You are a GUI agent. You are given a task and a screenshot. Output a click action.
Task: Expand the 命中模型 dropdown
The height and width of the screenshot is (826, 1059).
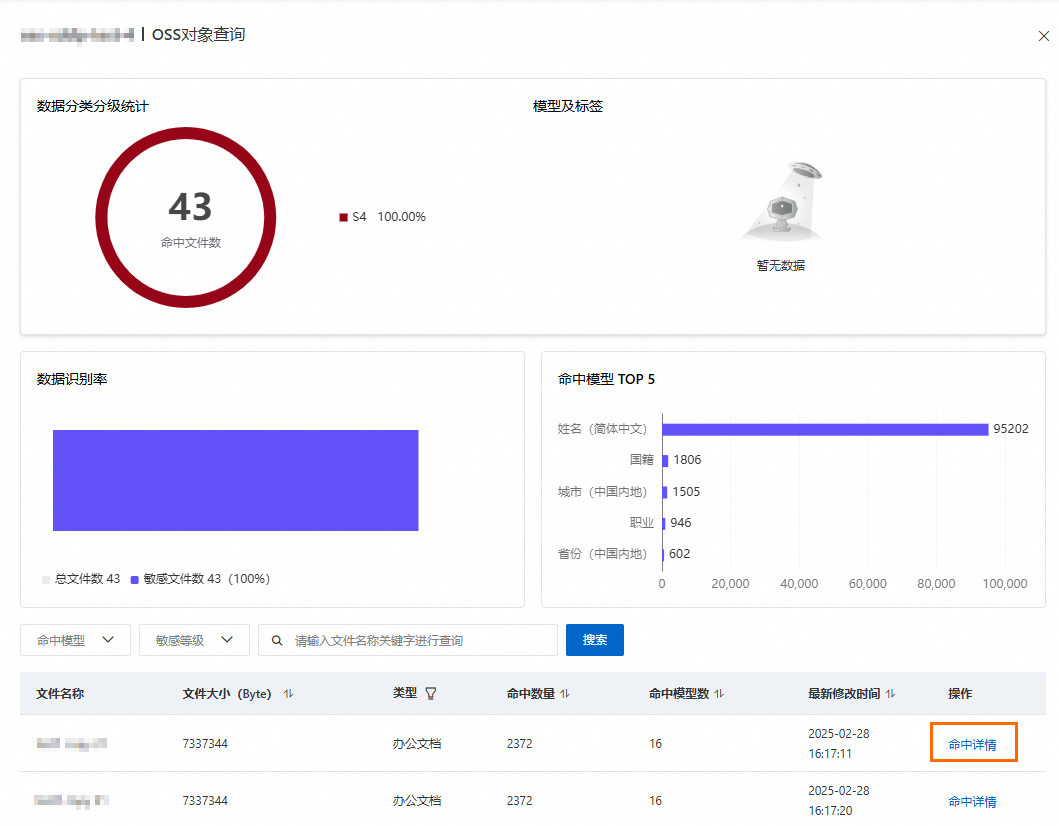click(75, 641)
